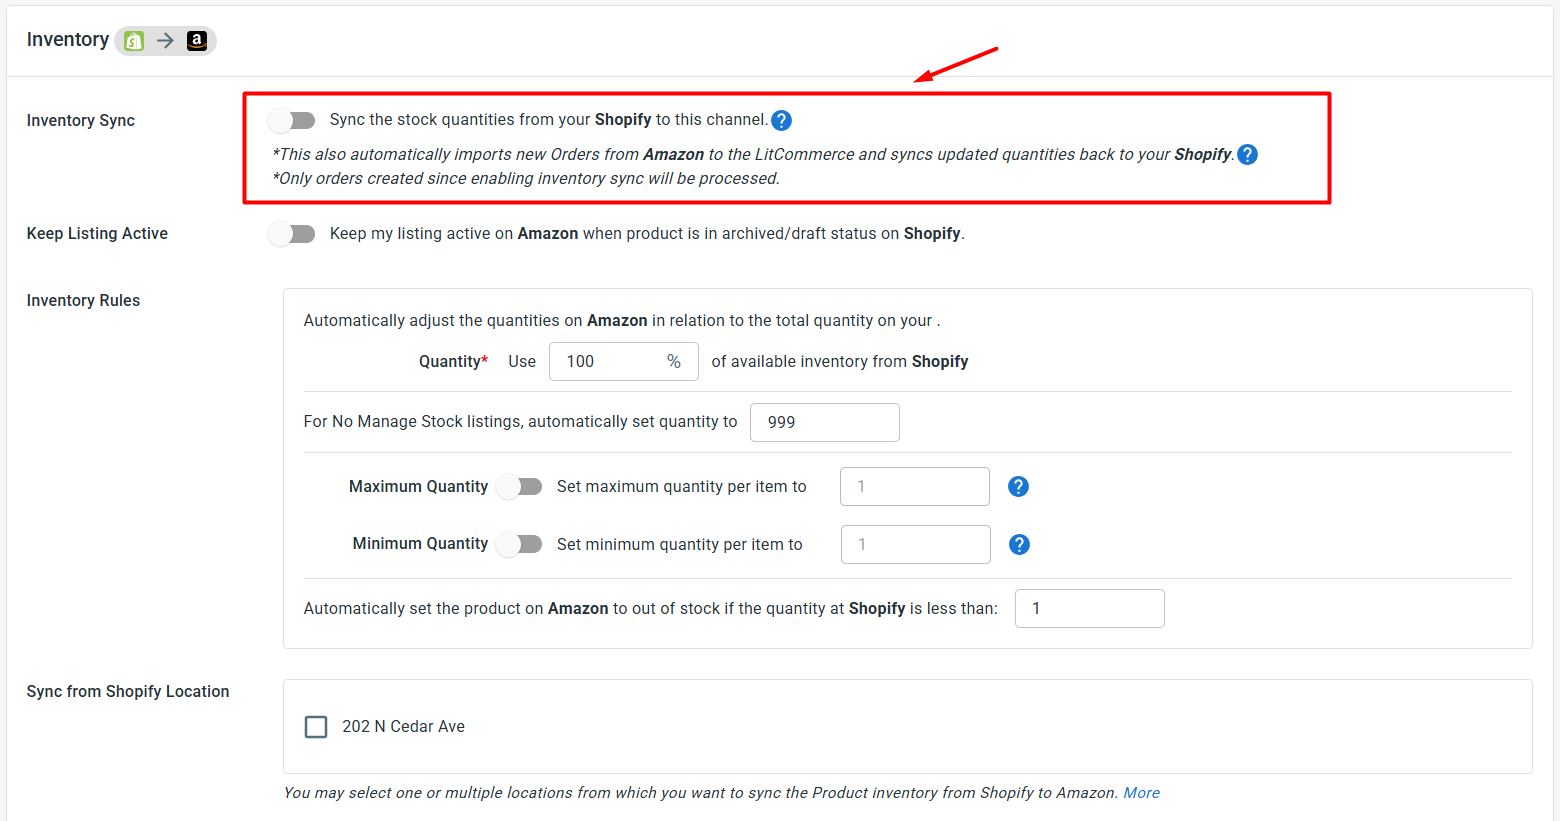The height and width of the screenshot is (821, 1560).
Task: Enable the Inventory Sync toggle
Action: (x=292, y=121)
